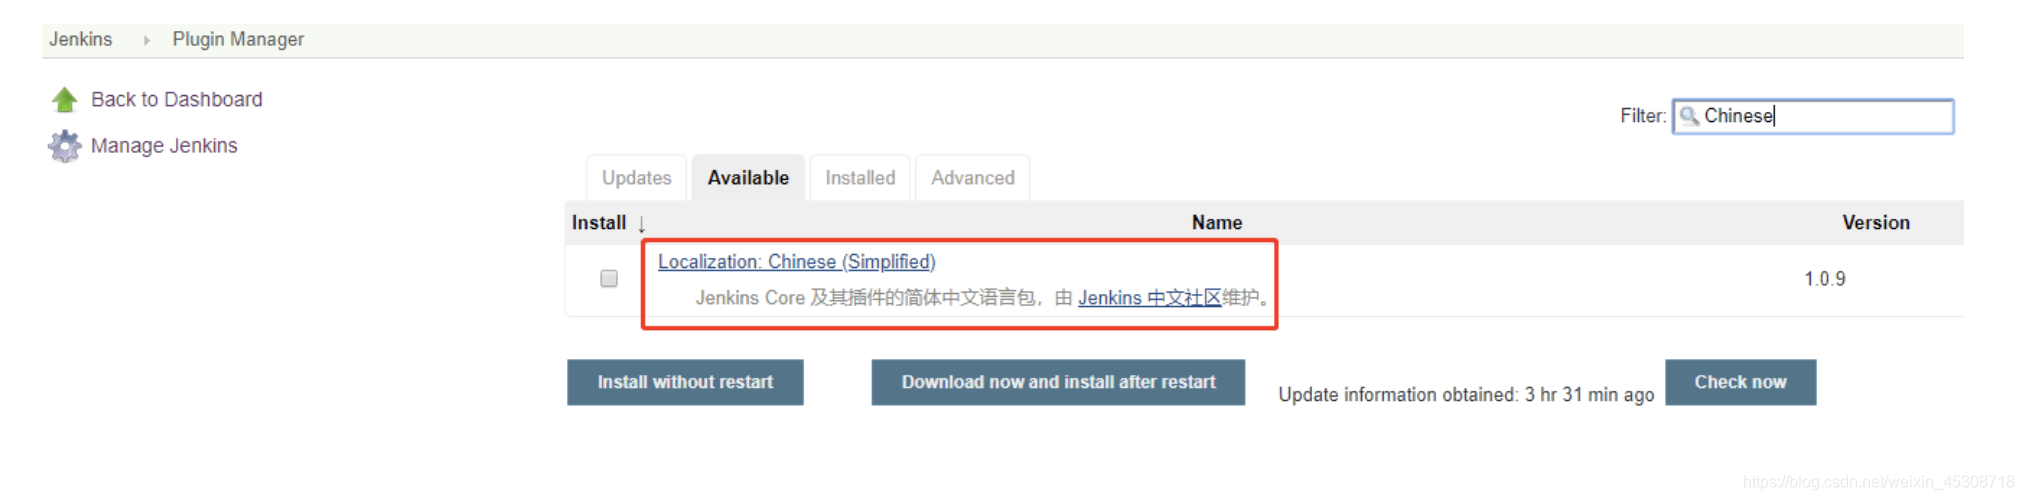Open the Localization: Chinese (Simplified) link

pyautogui.click(x=797, y=262)
